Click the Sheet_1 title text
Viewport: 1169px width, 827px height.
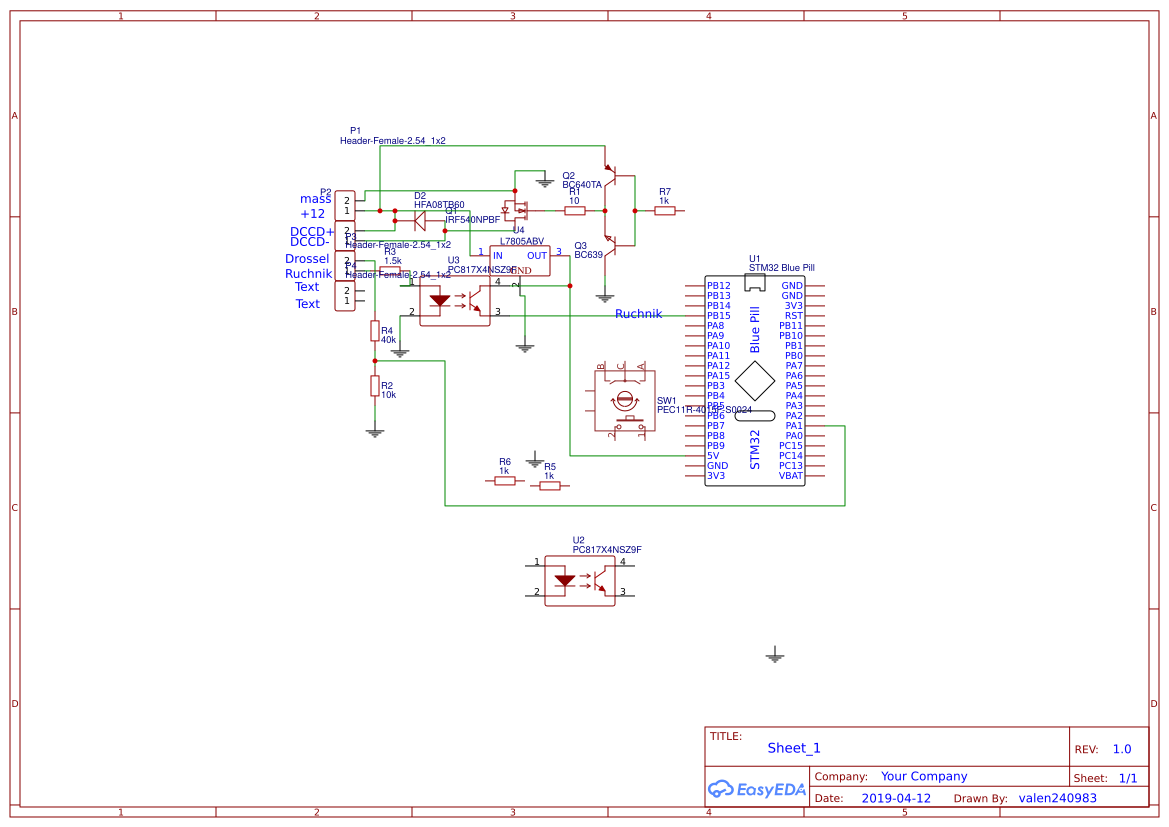pos(793,747)
